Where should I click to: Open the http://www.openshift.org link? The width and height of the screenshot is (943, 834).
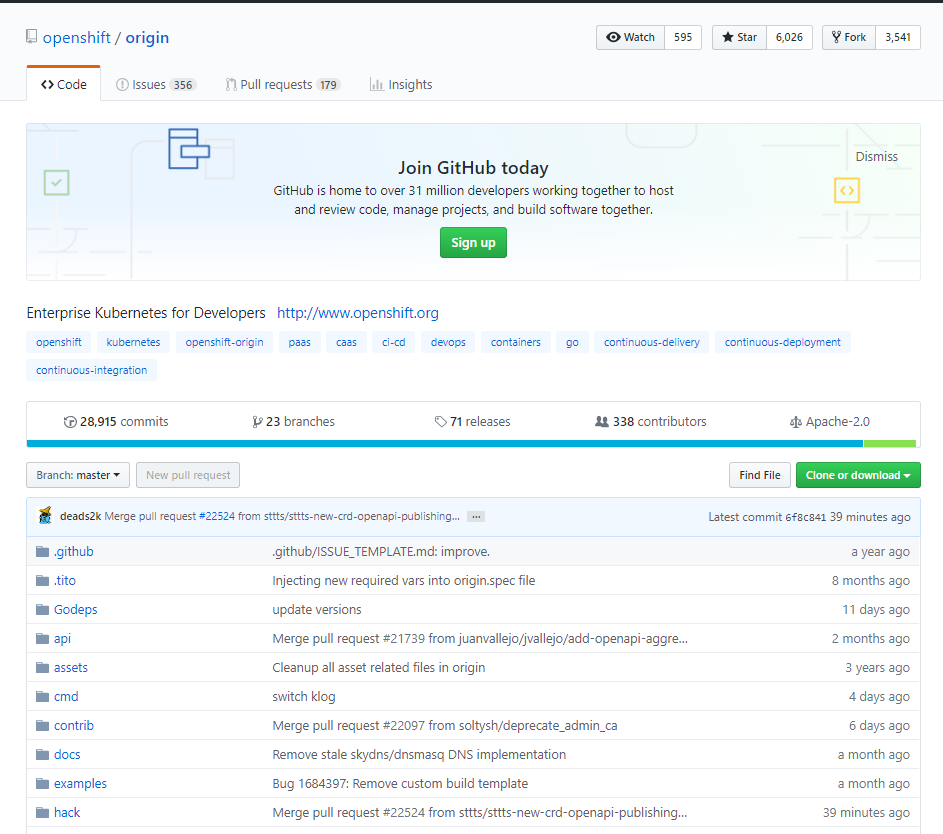(358, 313)
